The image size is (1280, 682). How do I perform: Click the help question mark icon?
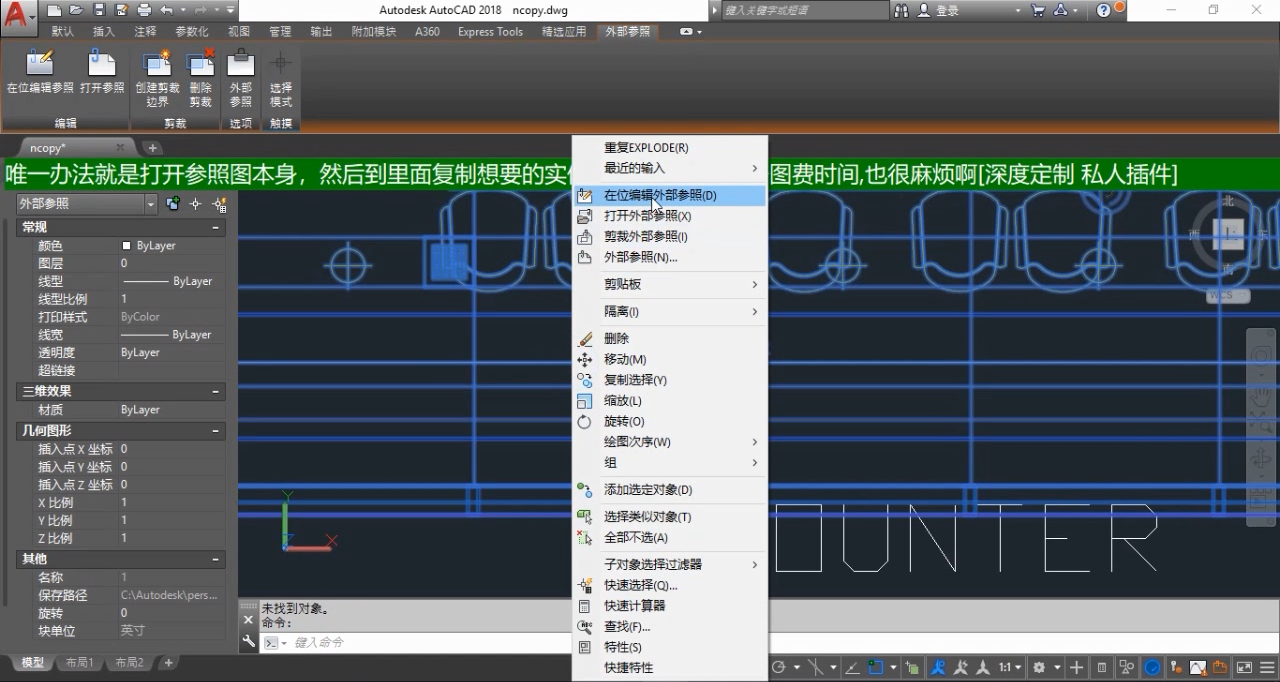pos(1104,10)
